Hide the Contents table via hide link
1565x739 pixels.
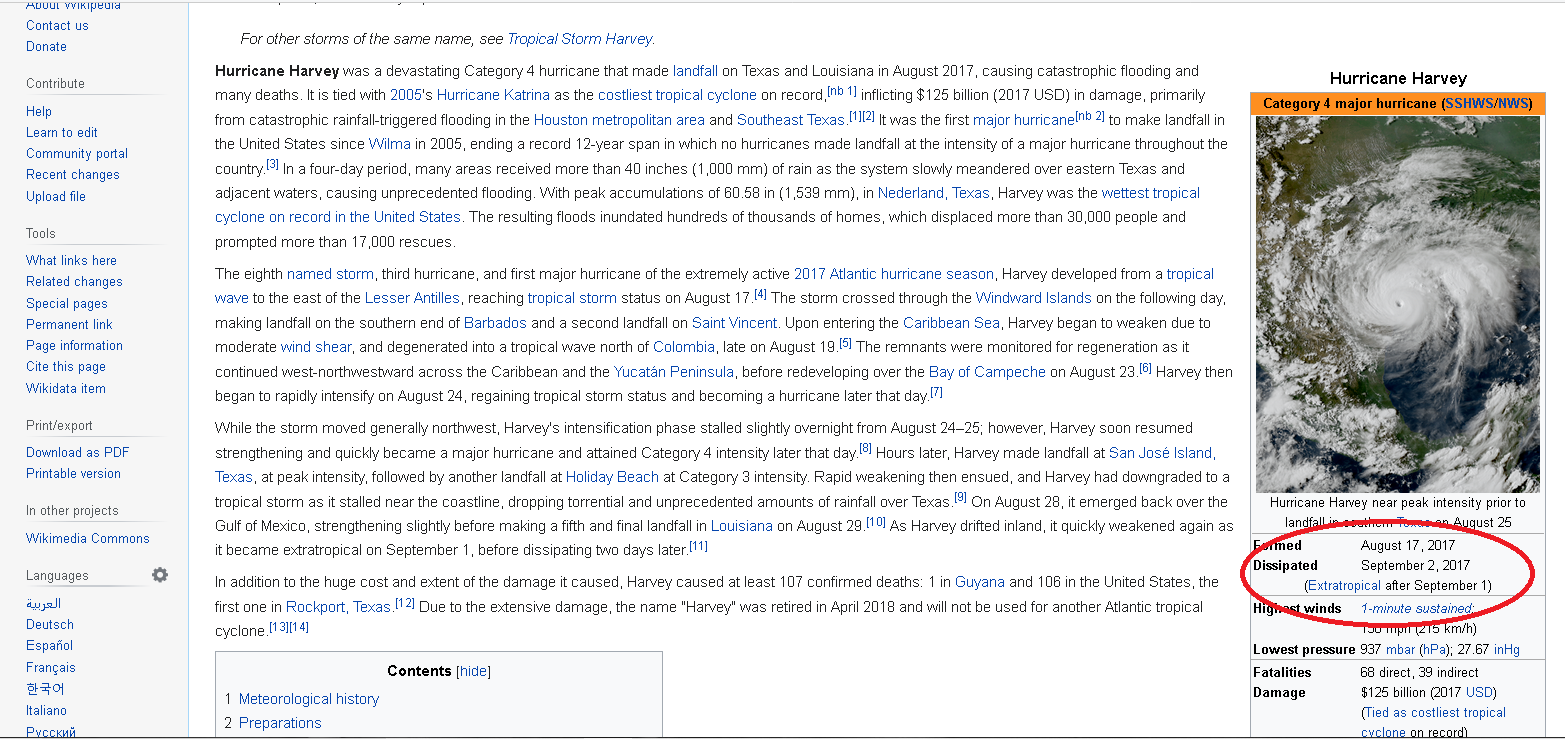coord(473,671)
